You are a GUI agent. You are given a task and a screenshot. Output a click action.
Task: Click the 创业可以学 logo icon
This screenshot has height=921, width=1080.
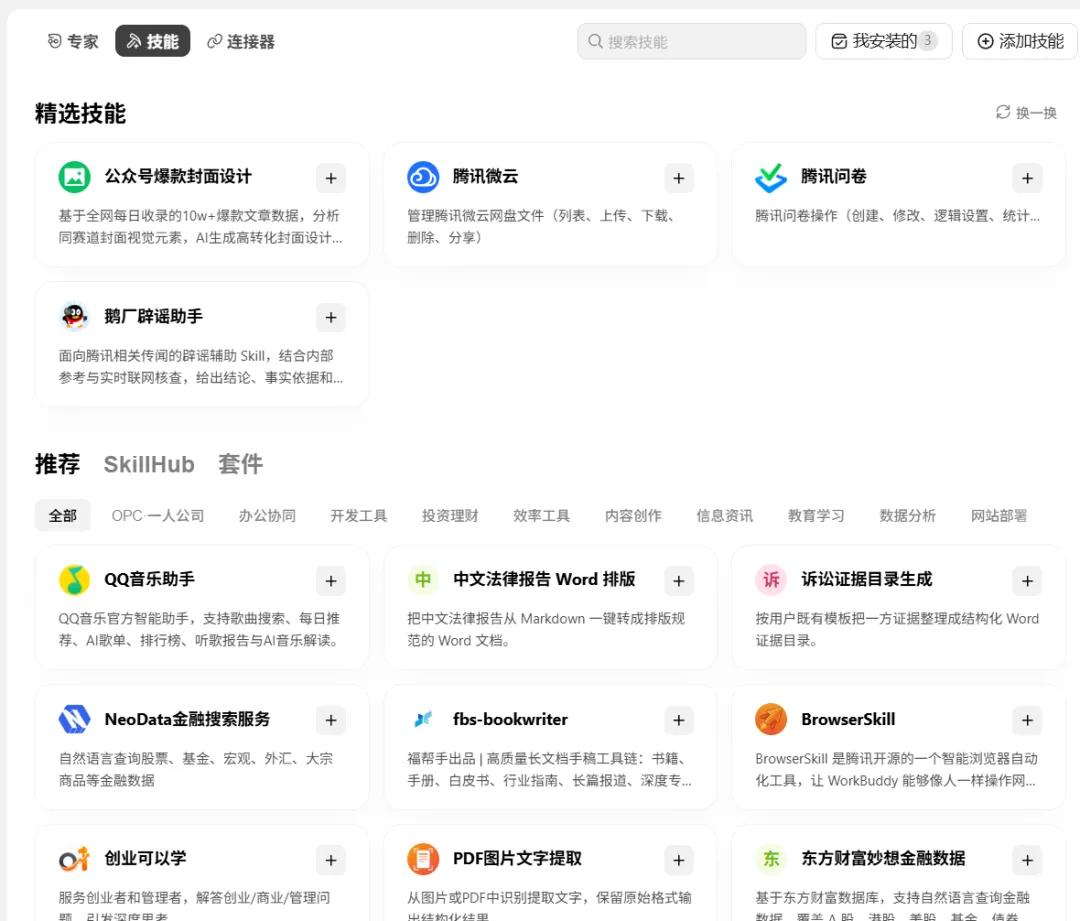tap(74, 859)
